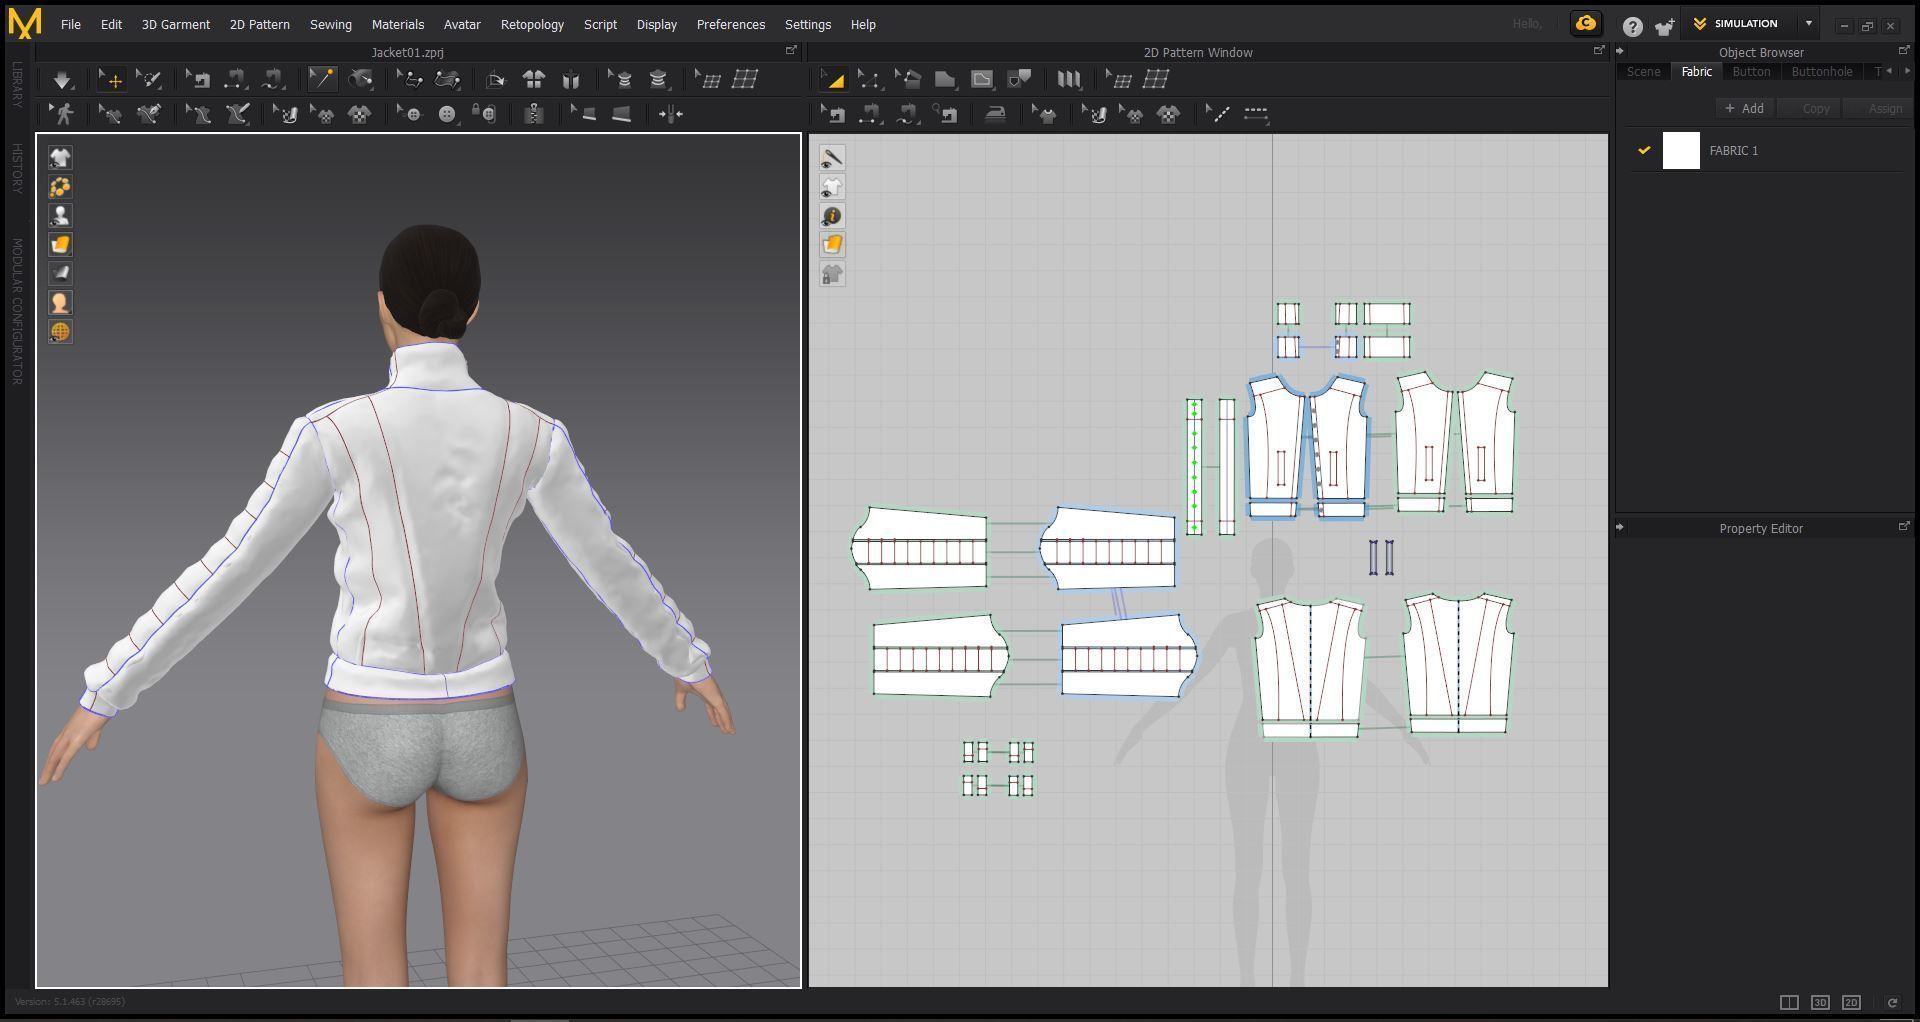
Task: Open the Sewing menu
Action: [330, 24]
